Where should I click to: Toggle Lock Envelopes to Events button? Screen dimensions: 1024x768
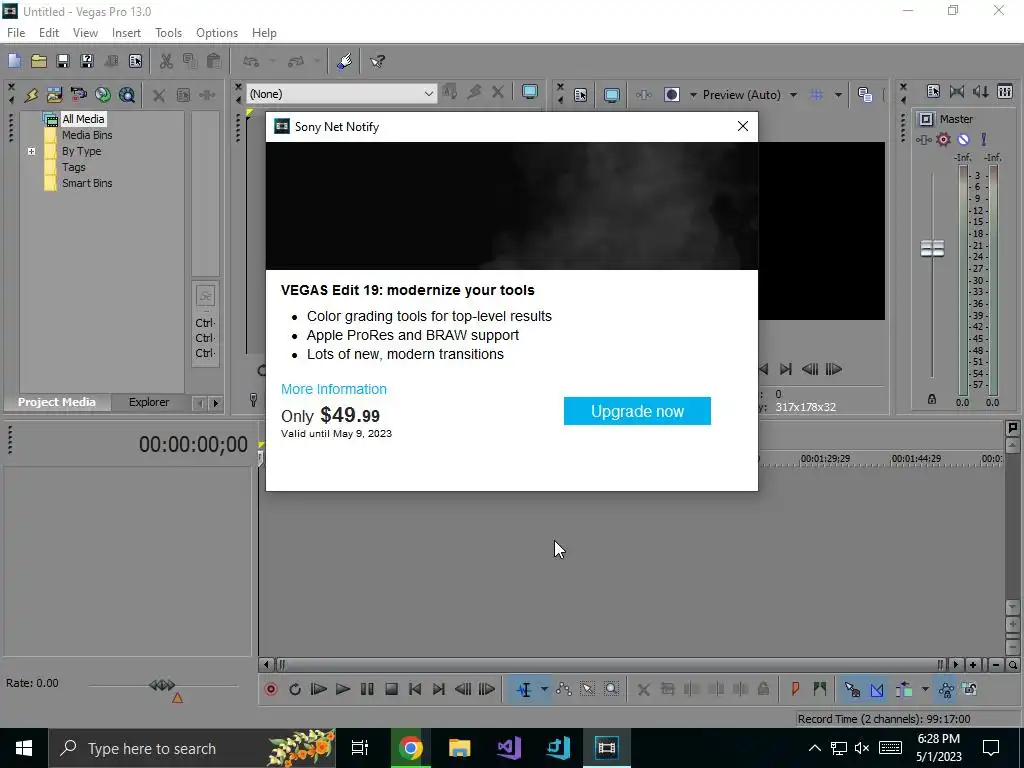coord(946,689)
